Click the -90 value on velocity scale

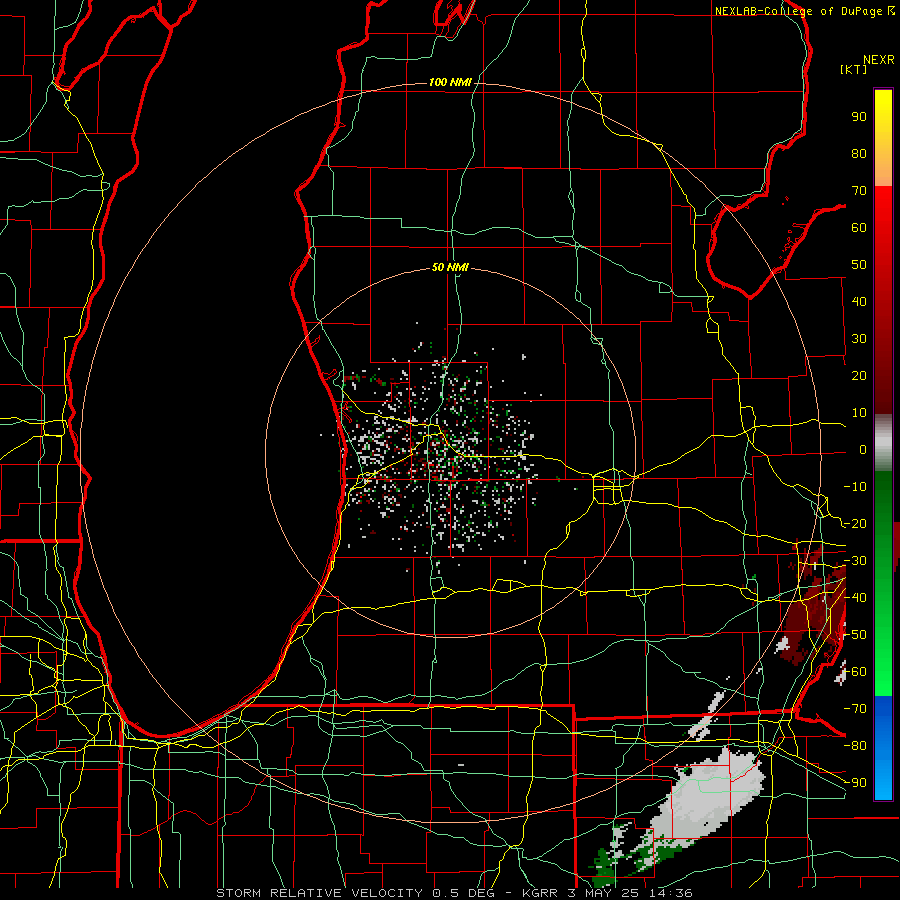855,783
